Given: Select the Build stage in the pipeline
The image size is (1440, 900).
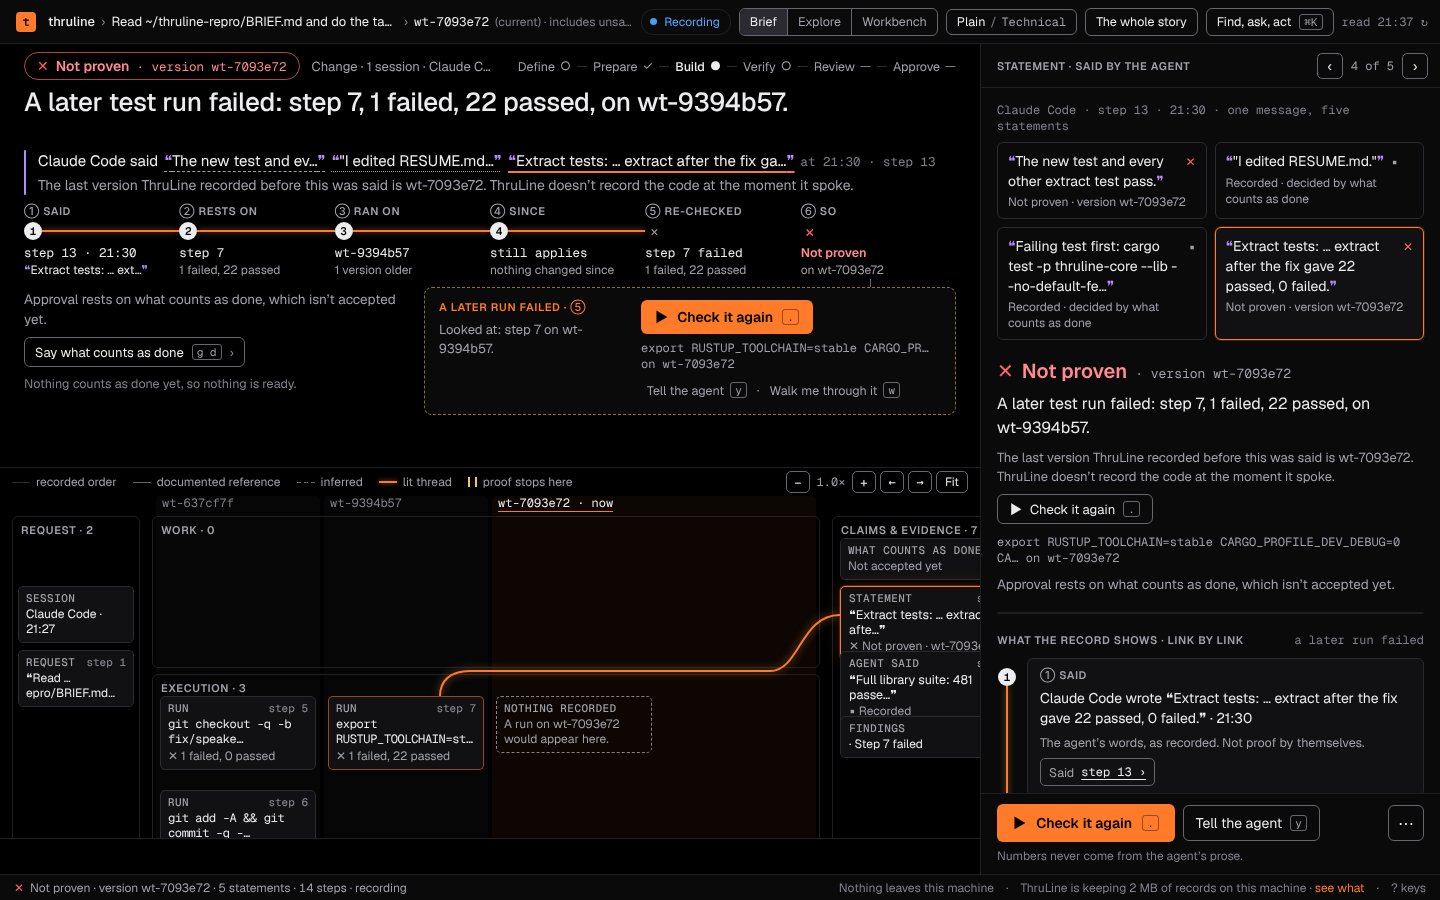Looking at the screenshot, I should pos(697,67).
